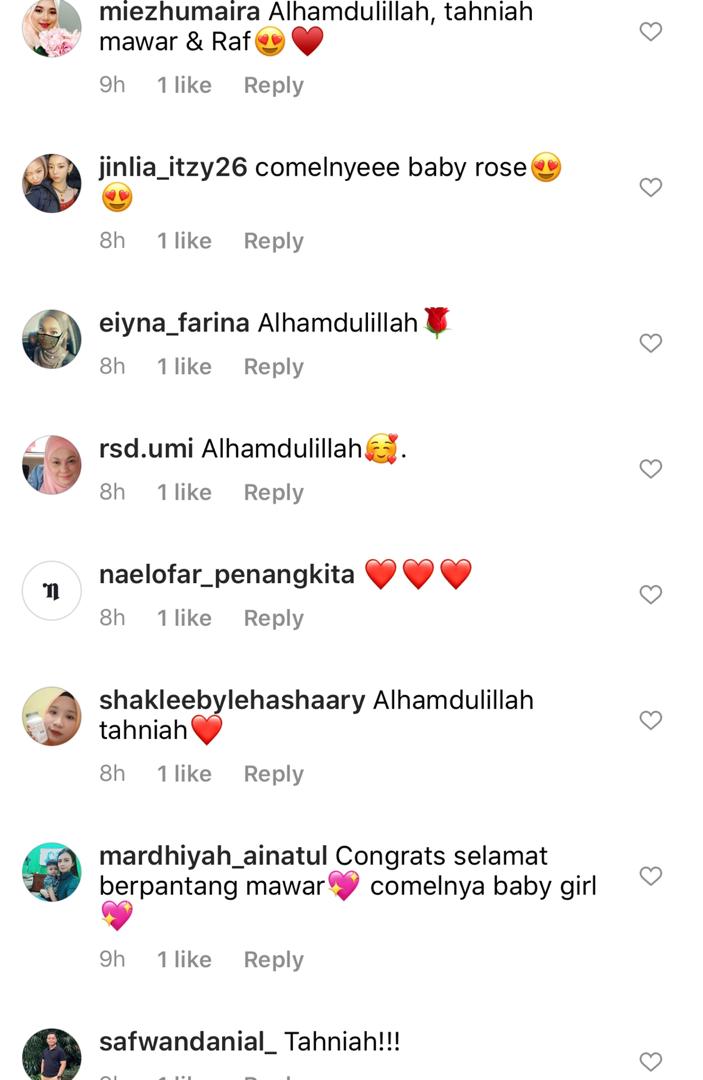
Task: Like eiyna_farina's Alhamdulillah comment
Action: 651,343
